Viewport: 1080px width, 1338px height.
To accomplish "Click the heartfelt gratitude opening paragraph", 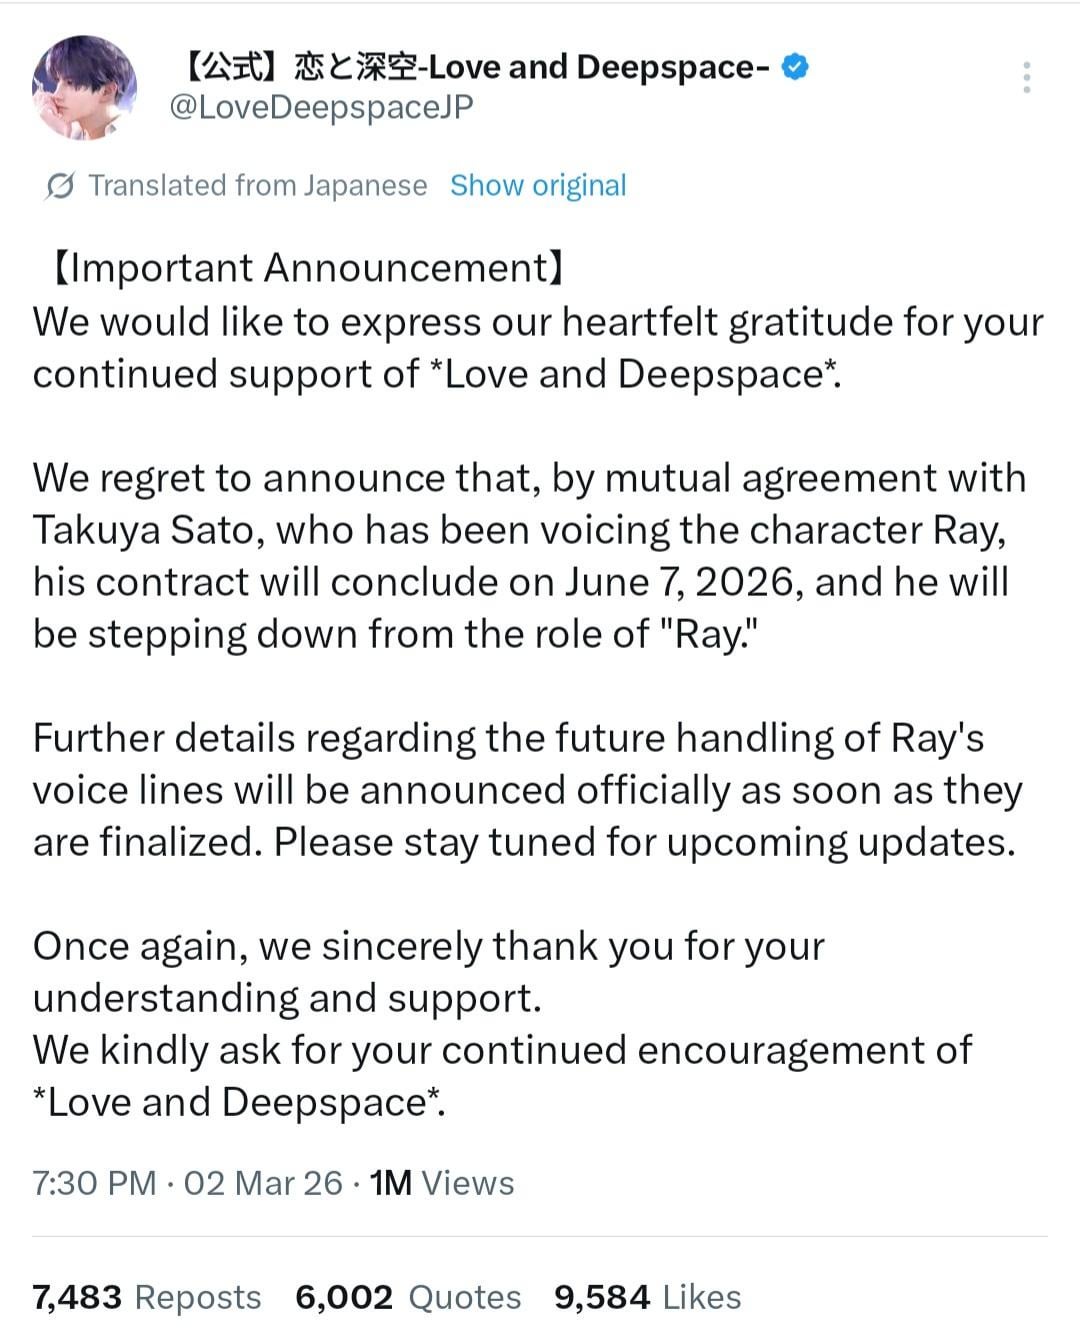I will (x=537, y=348).
